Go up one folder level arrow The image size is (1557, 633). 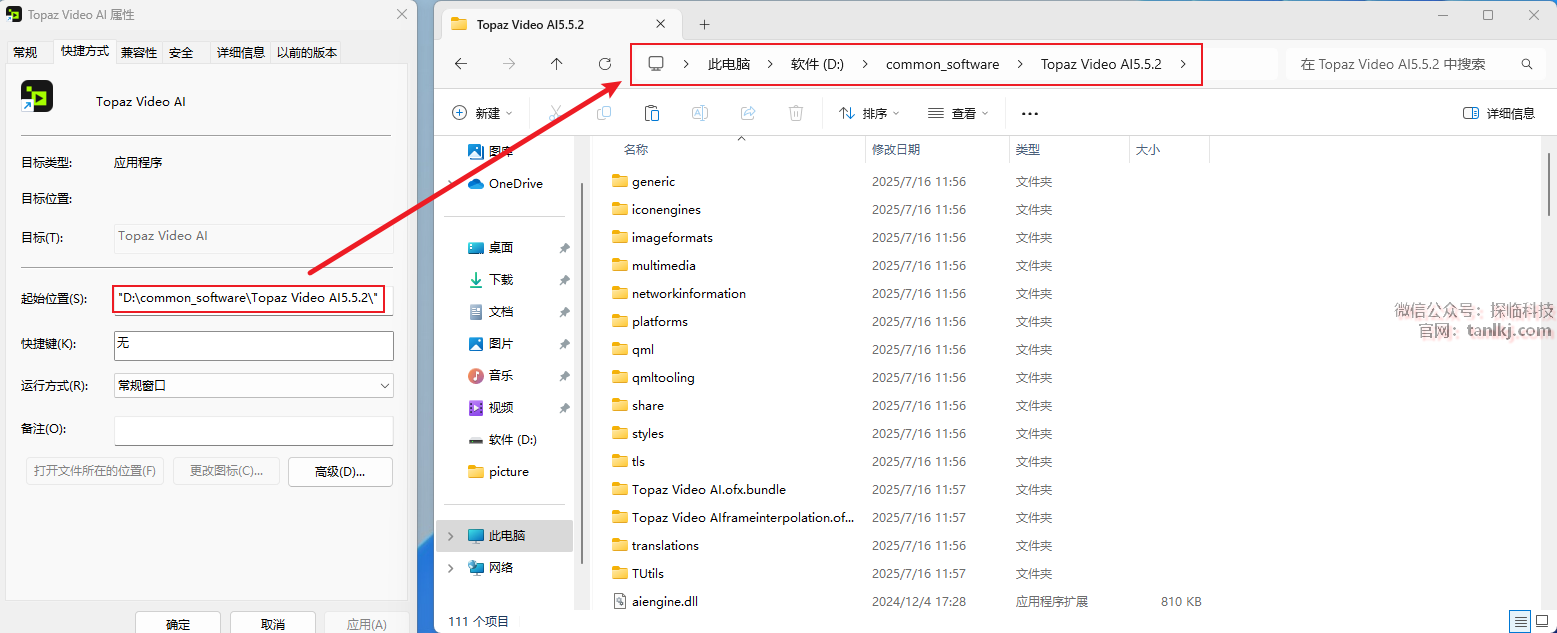[556, 64]
